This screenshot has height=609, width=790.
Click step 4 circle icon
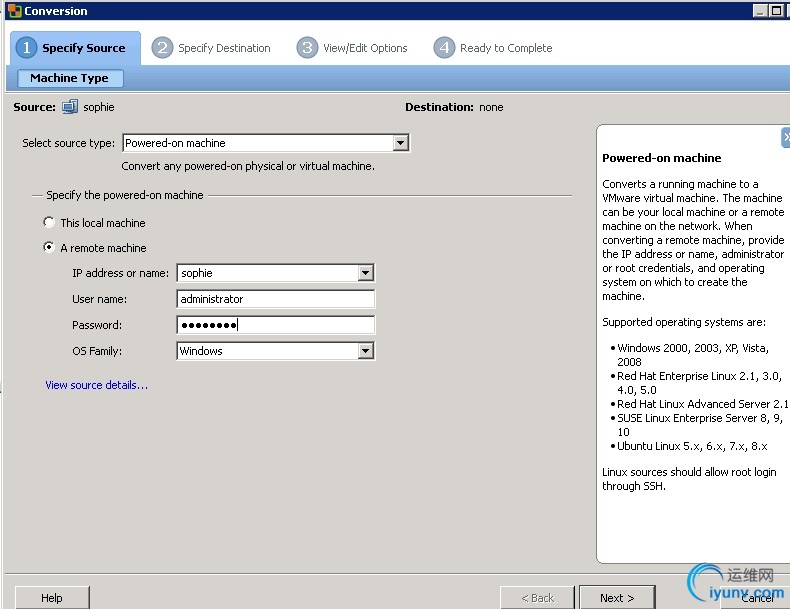tap(444, 48)
